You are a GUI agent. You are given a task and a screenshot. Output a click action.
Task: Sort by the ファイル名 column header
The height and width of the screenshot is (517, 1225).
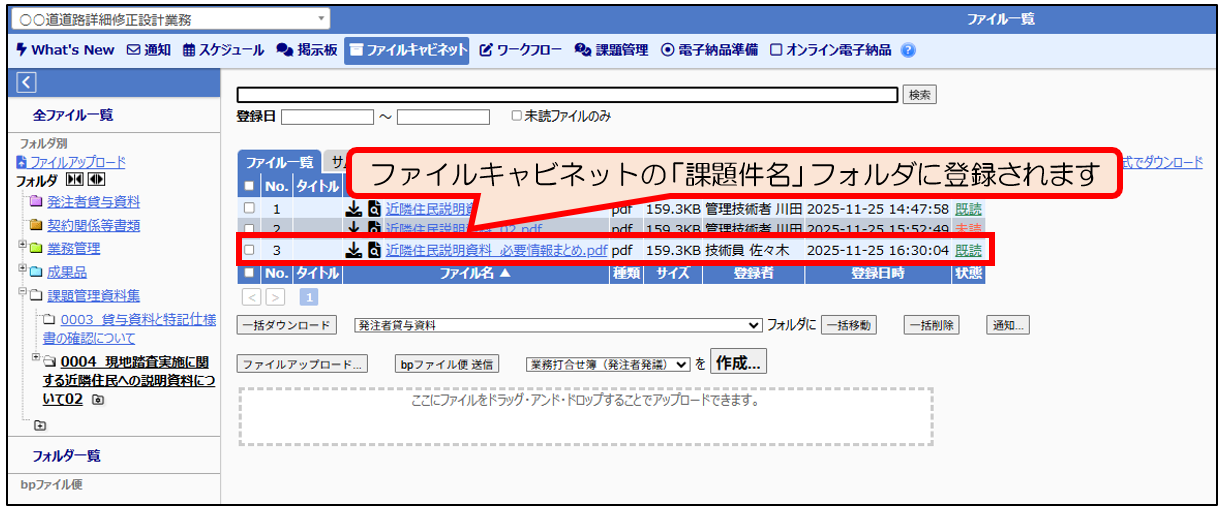point(475,272)
